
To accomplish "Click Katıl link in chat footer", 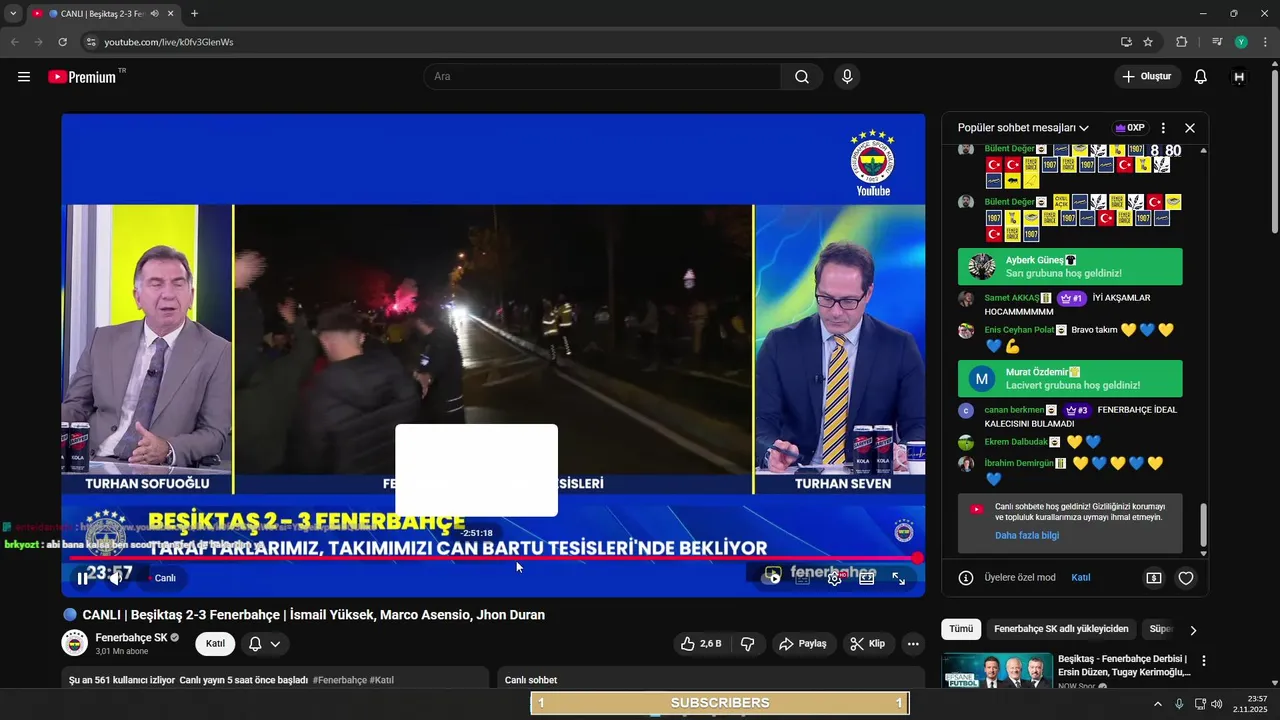I will [x=1081, y=578].
